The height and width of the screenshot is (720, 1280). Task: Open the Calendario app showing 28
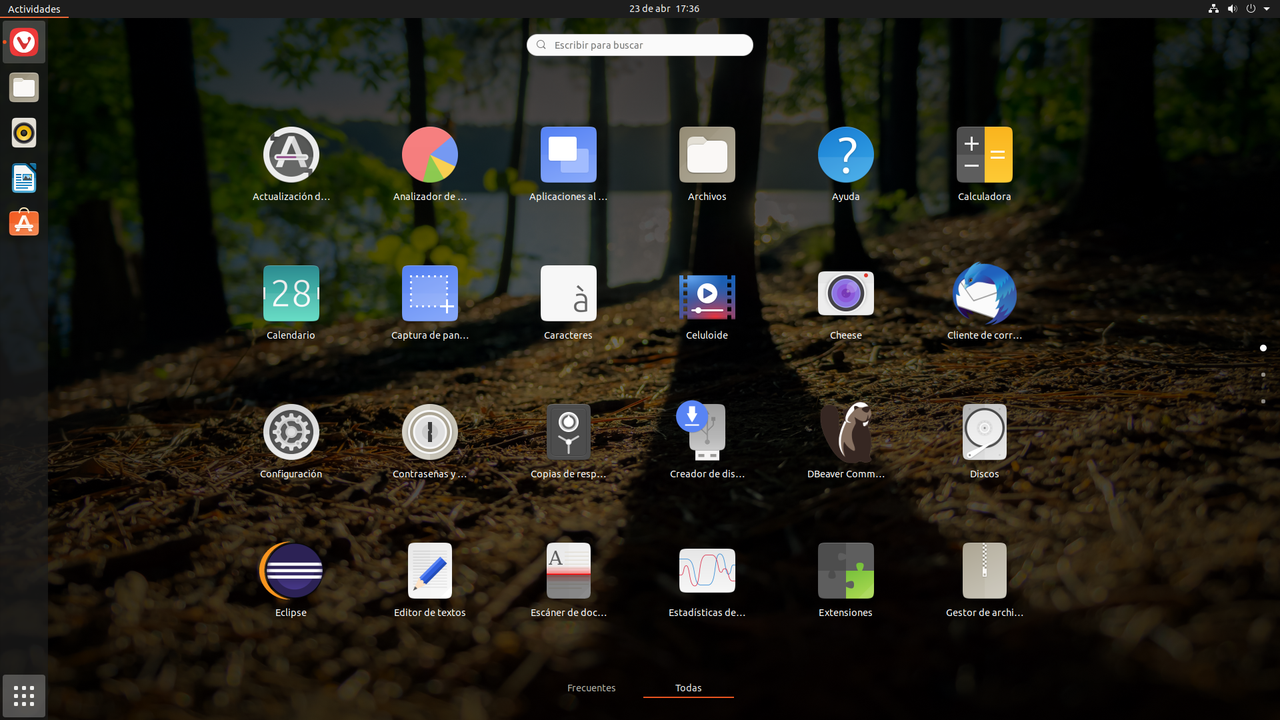pos(291,293)
